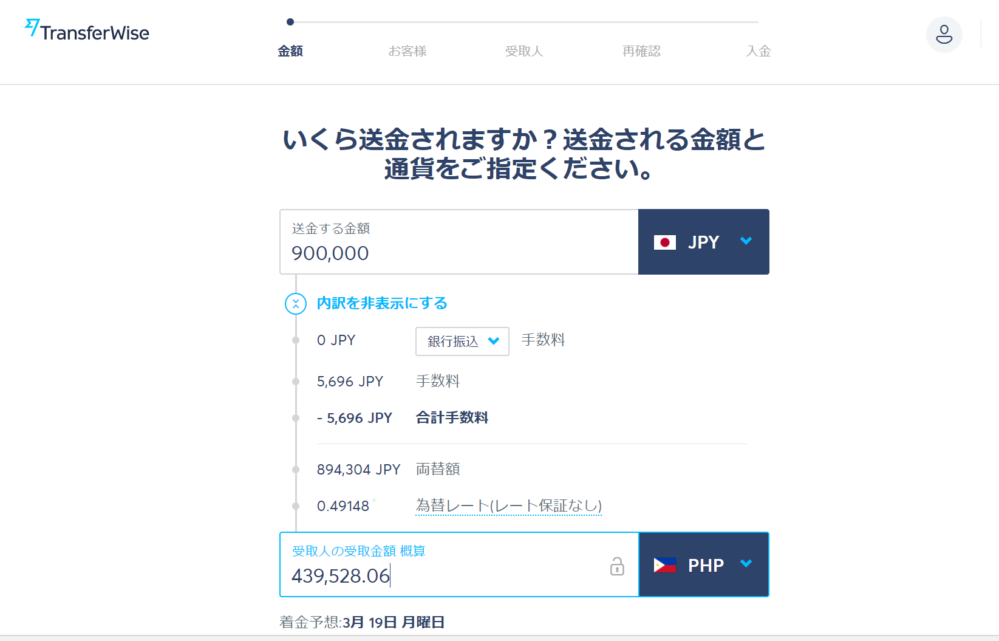Screen dimensions: 999x641
Task: Hide breakdown via 内訳を非表示にする link
Action: tap(382, 303)
